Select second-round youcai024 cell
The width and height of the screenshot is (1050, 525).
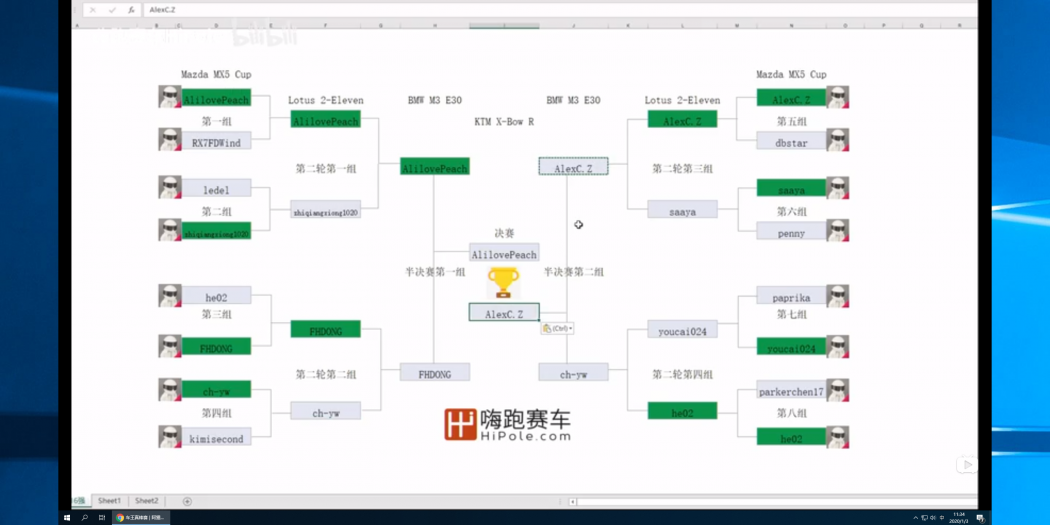point(682,329)
